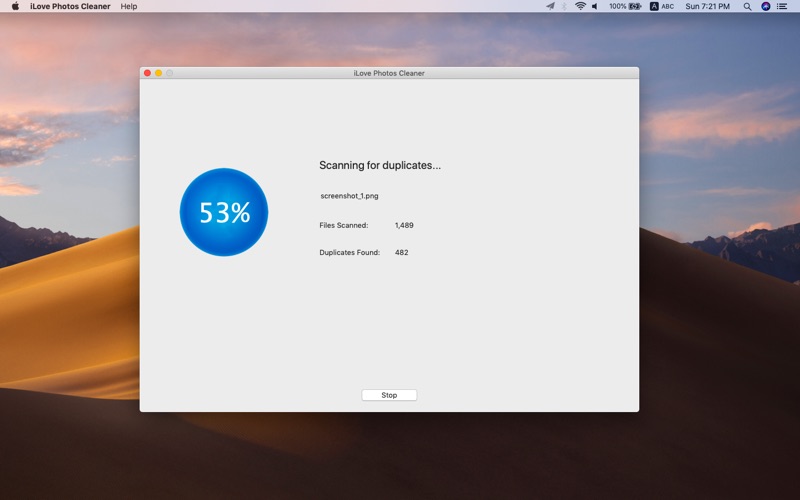Click the "Scanning for duplicates..." heading
Viewport: 800px width, 500px height.
click(380, 165)
